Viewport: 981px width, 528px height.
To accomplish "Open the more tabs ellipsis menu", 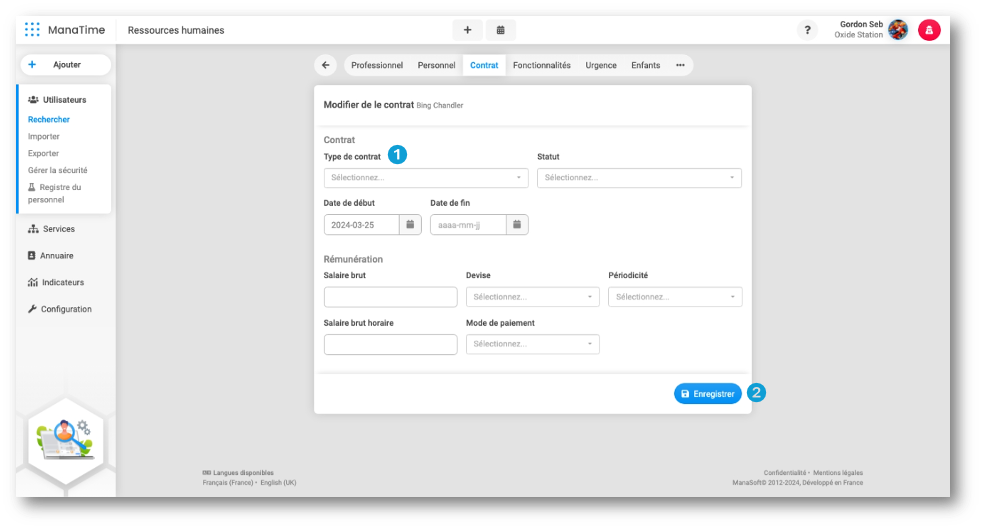I will pyautogui.click(x=680, y=65).
